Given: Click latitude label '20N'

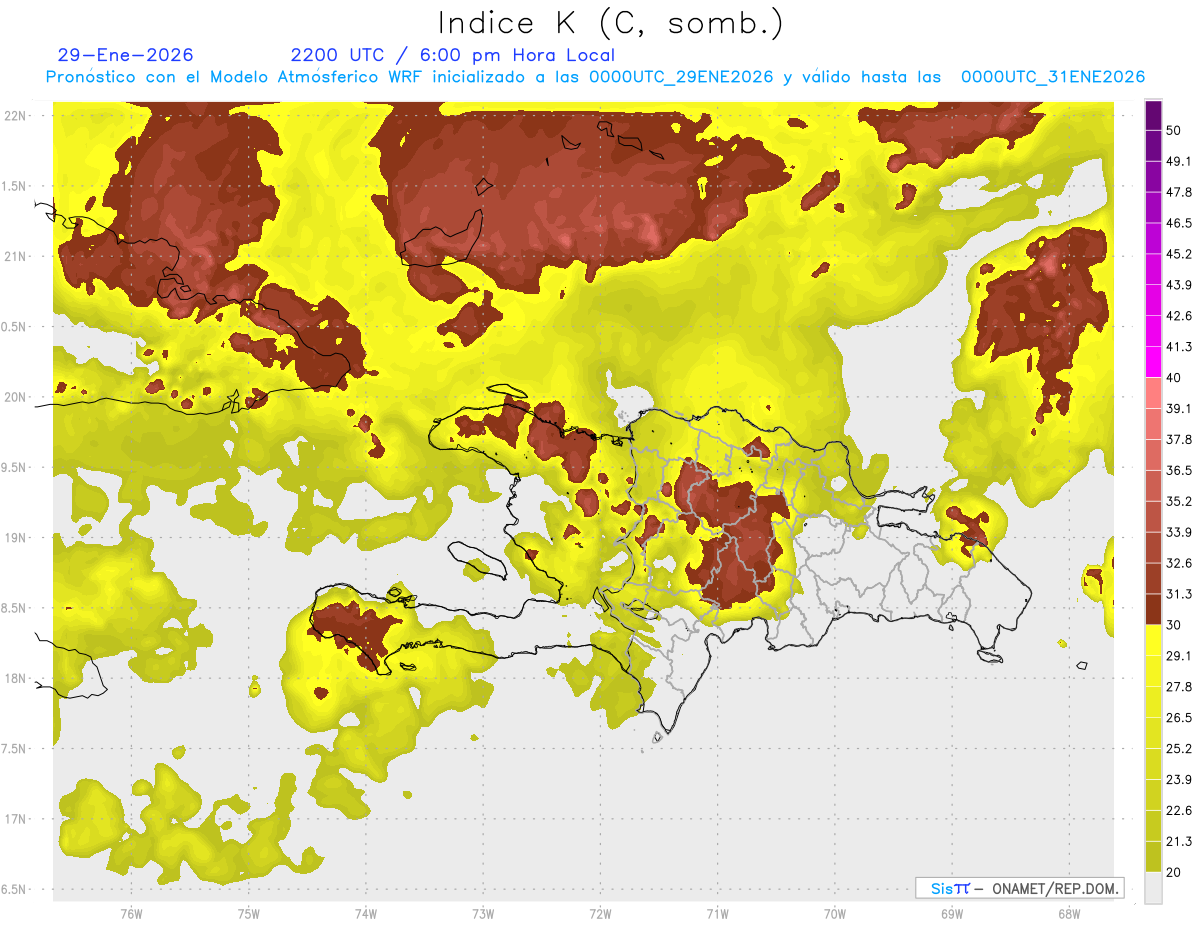Looking at the screenshot, I should click(x=15, y=397).
